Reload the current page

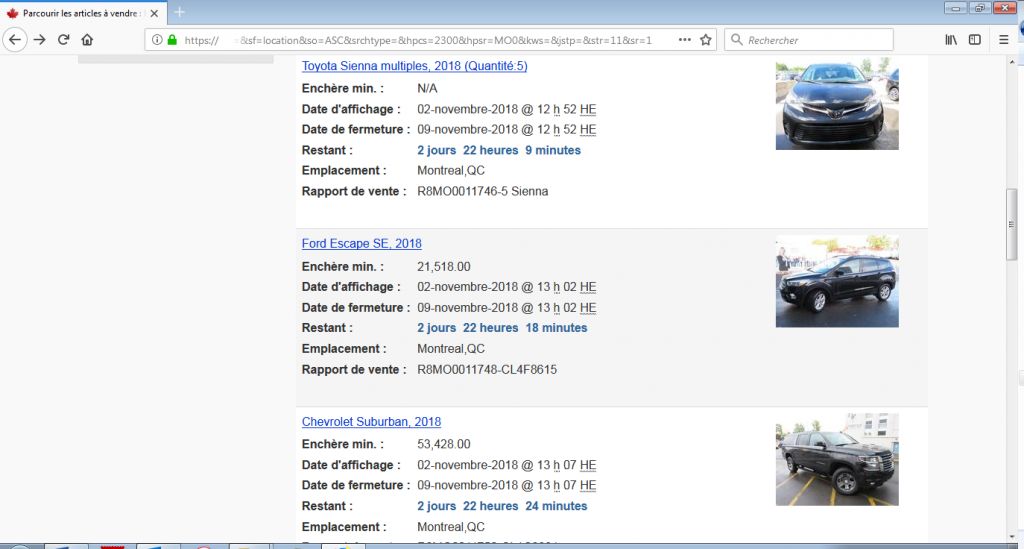[64, 40]
